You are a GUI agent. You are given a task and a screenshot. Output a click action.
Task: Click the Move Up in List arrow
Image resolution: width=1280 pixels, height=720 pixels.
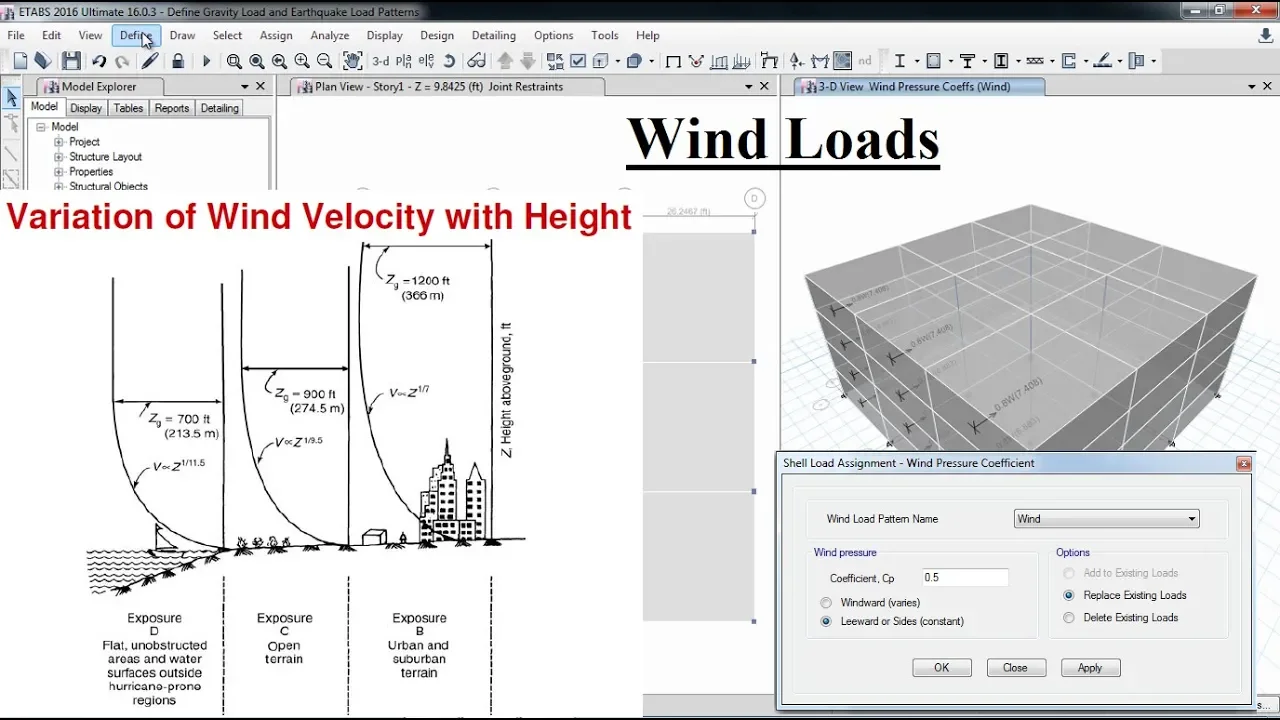(505, 61)
